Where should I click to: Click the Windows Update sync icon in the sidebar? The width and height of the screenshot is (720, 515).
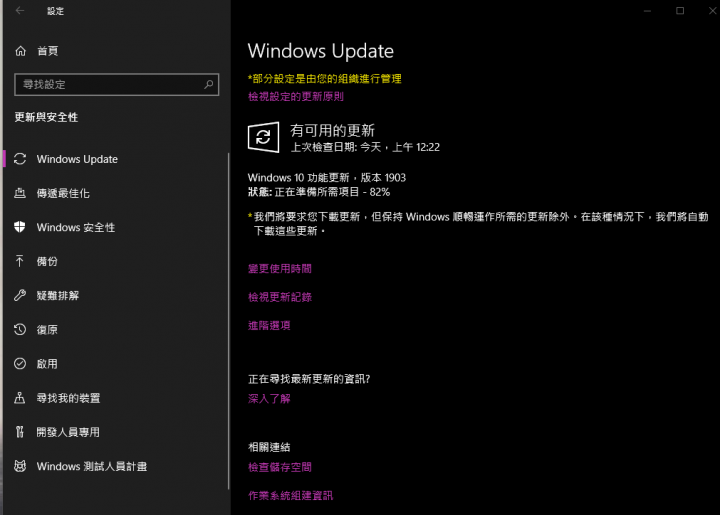(x=20, y=159)
